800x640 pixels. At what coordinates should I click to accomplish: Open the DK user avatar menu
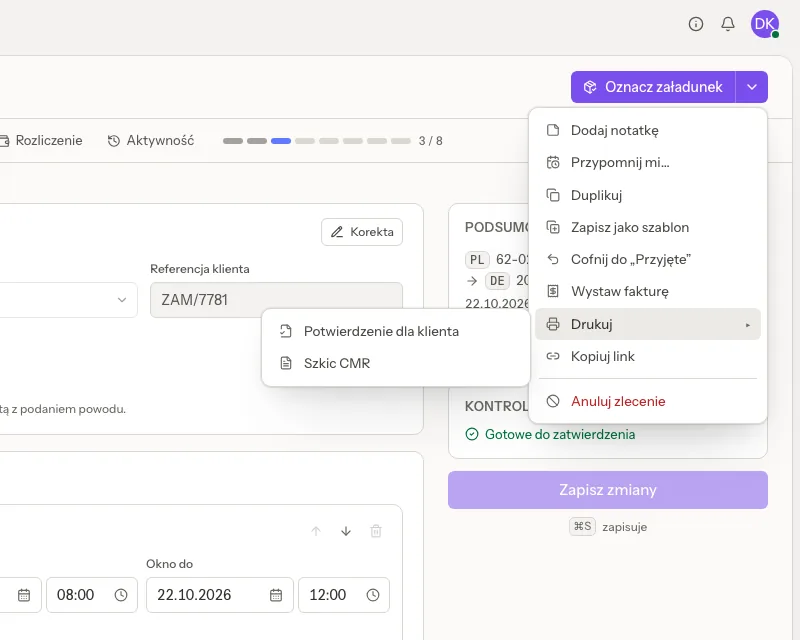(x=764, y=24)
